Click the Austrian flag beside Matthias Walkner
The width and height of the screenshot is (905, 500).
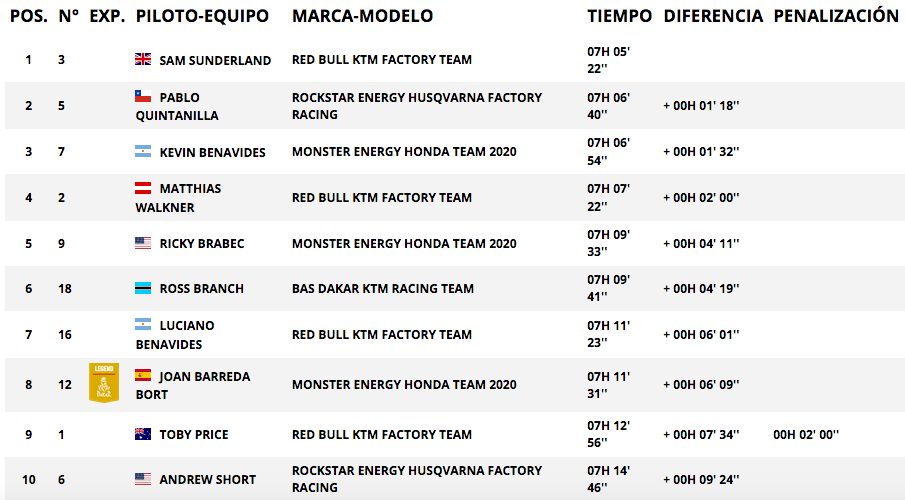pos(143,188)
